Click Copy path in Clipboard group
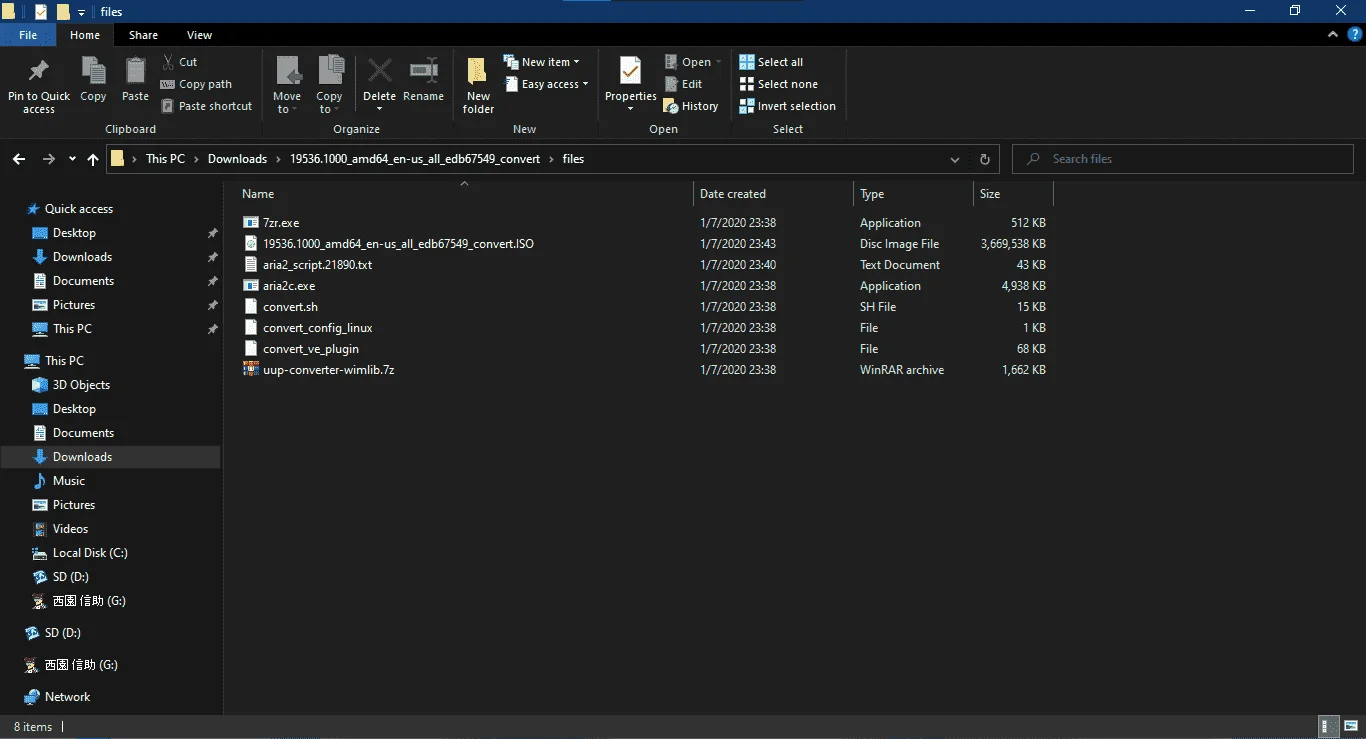This screenshot has height=739, width=1366. click(196, 84)
